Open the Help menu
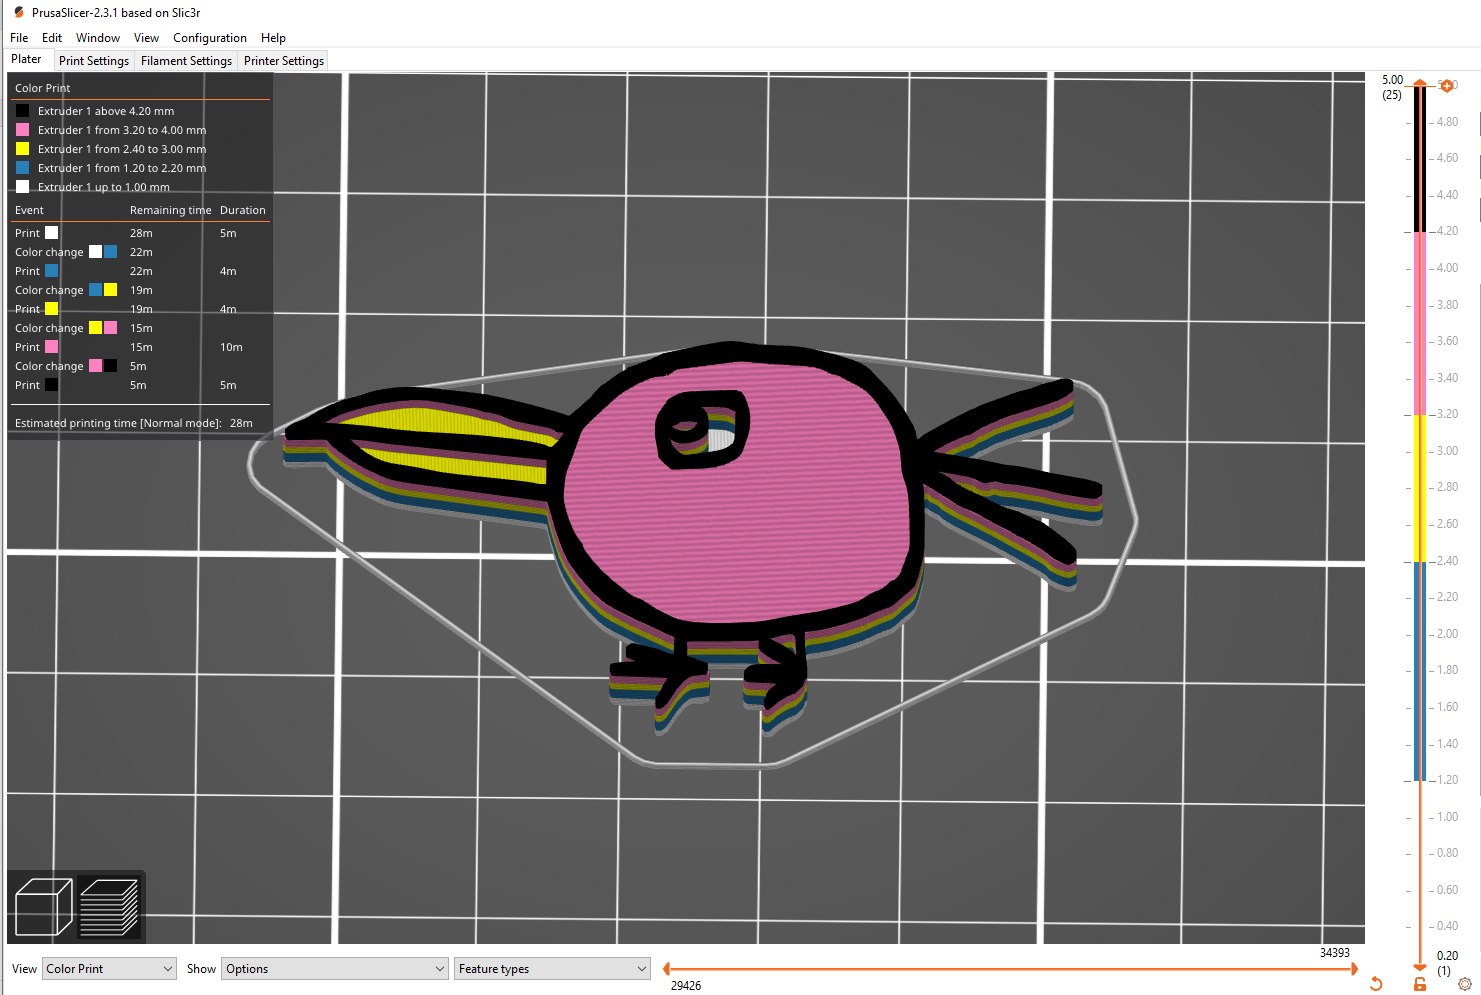 click(x=273, y=38)
